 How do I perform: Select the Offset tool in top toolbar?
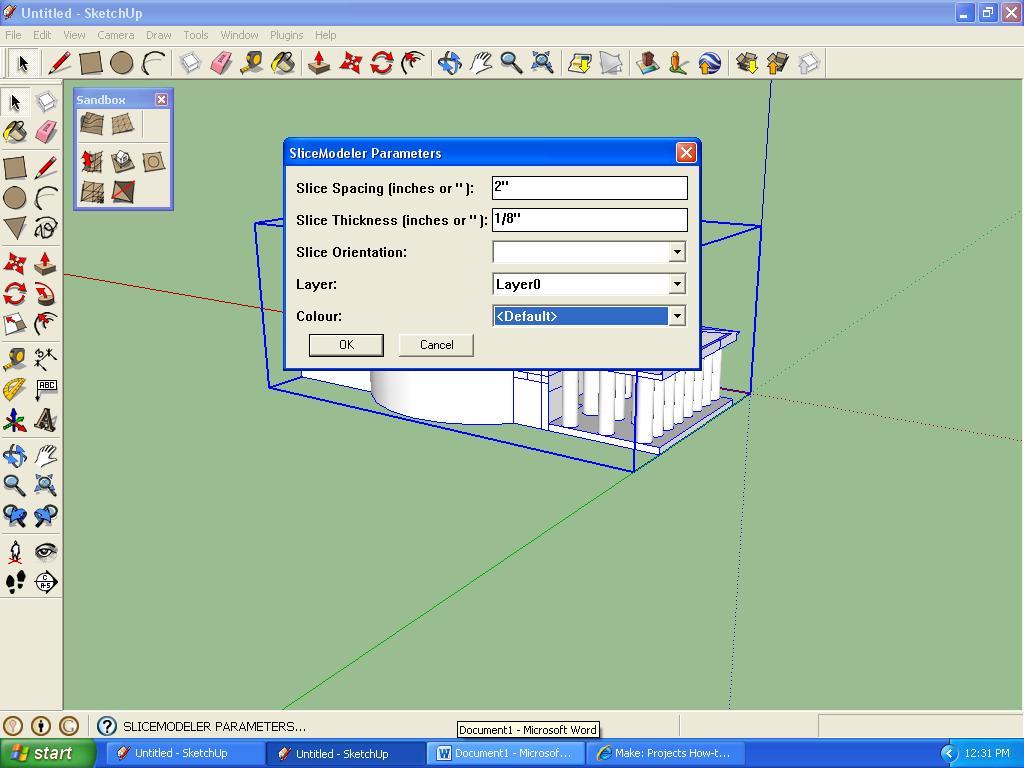pos(413,63)
